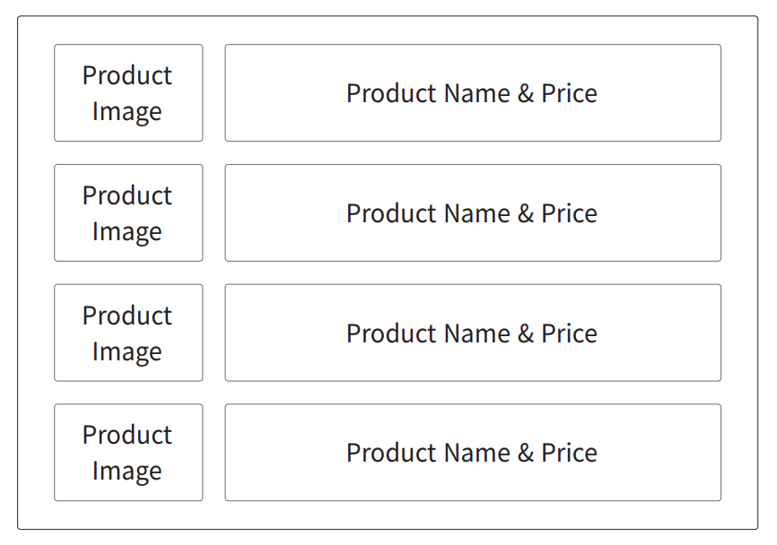Click the word "Product" in the bottom image box
Image resolution: width=777 pixels, height=545 pixels.
coord(127,435)
